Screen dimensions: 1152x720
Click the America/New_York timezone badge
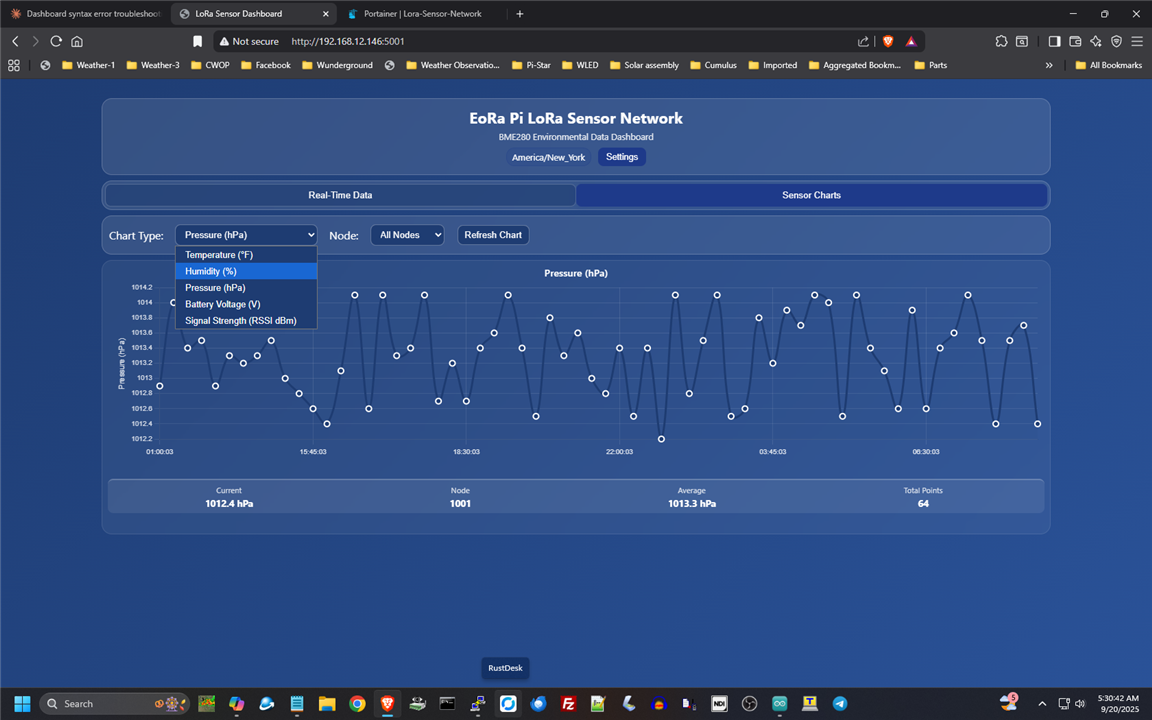[548, 157]
